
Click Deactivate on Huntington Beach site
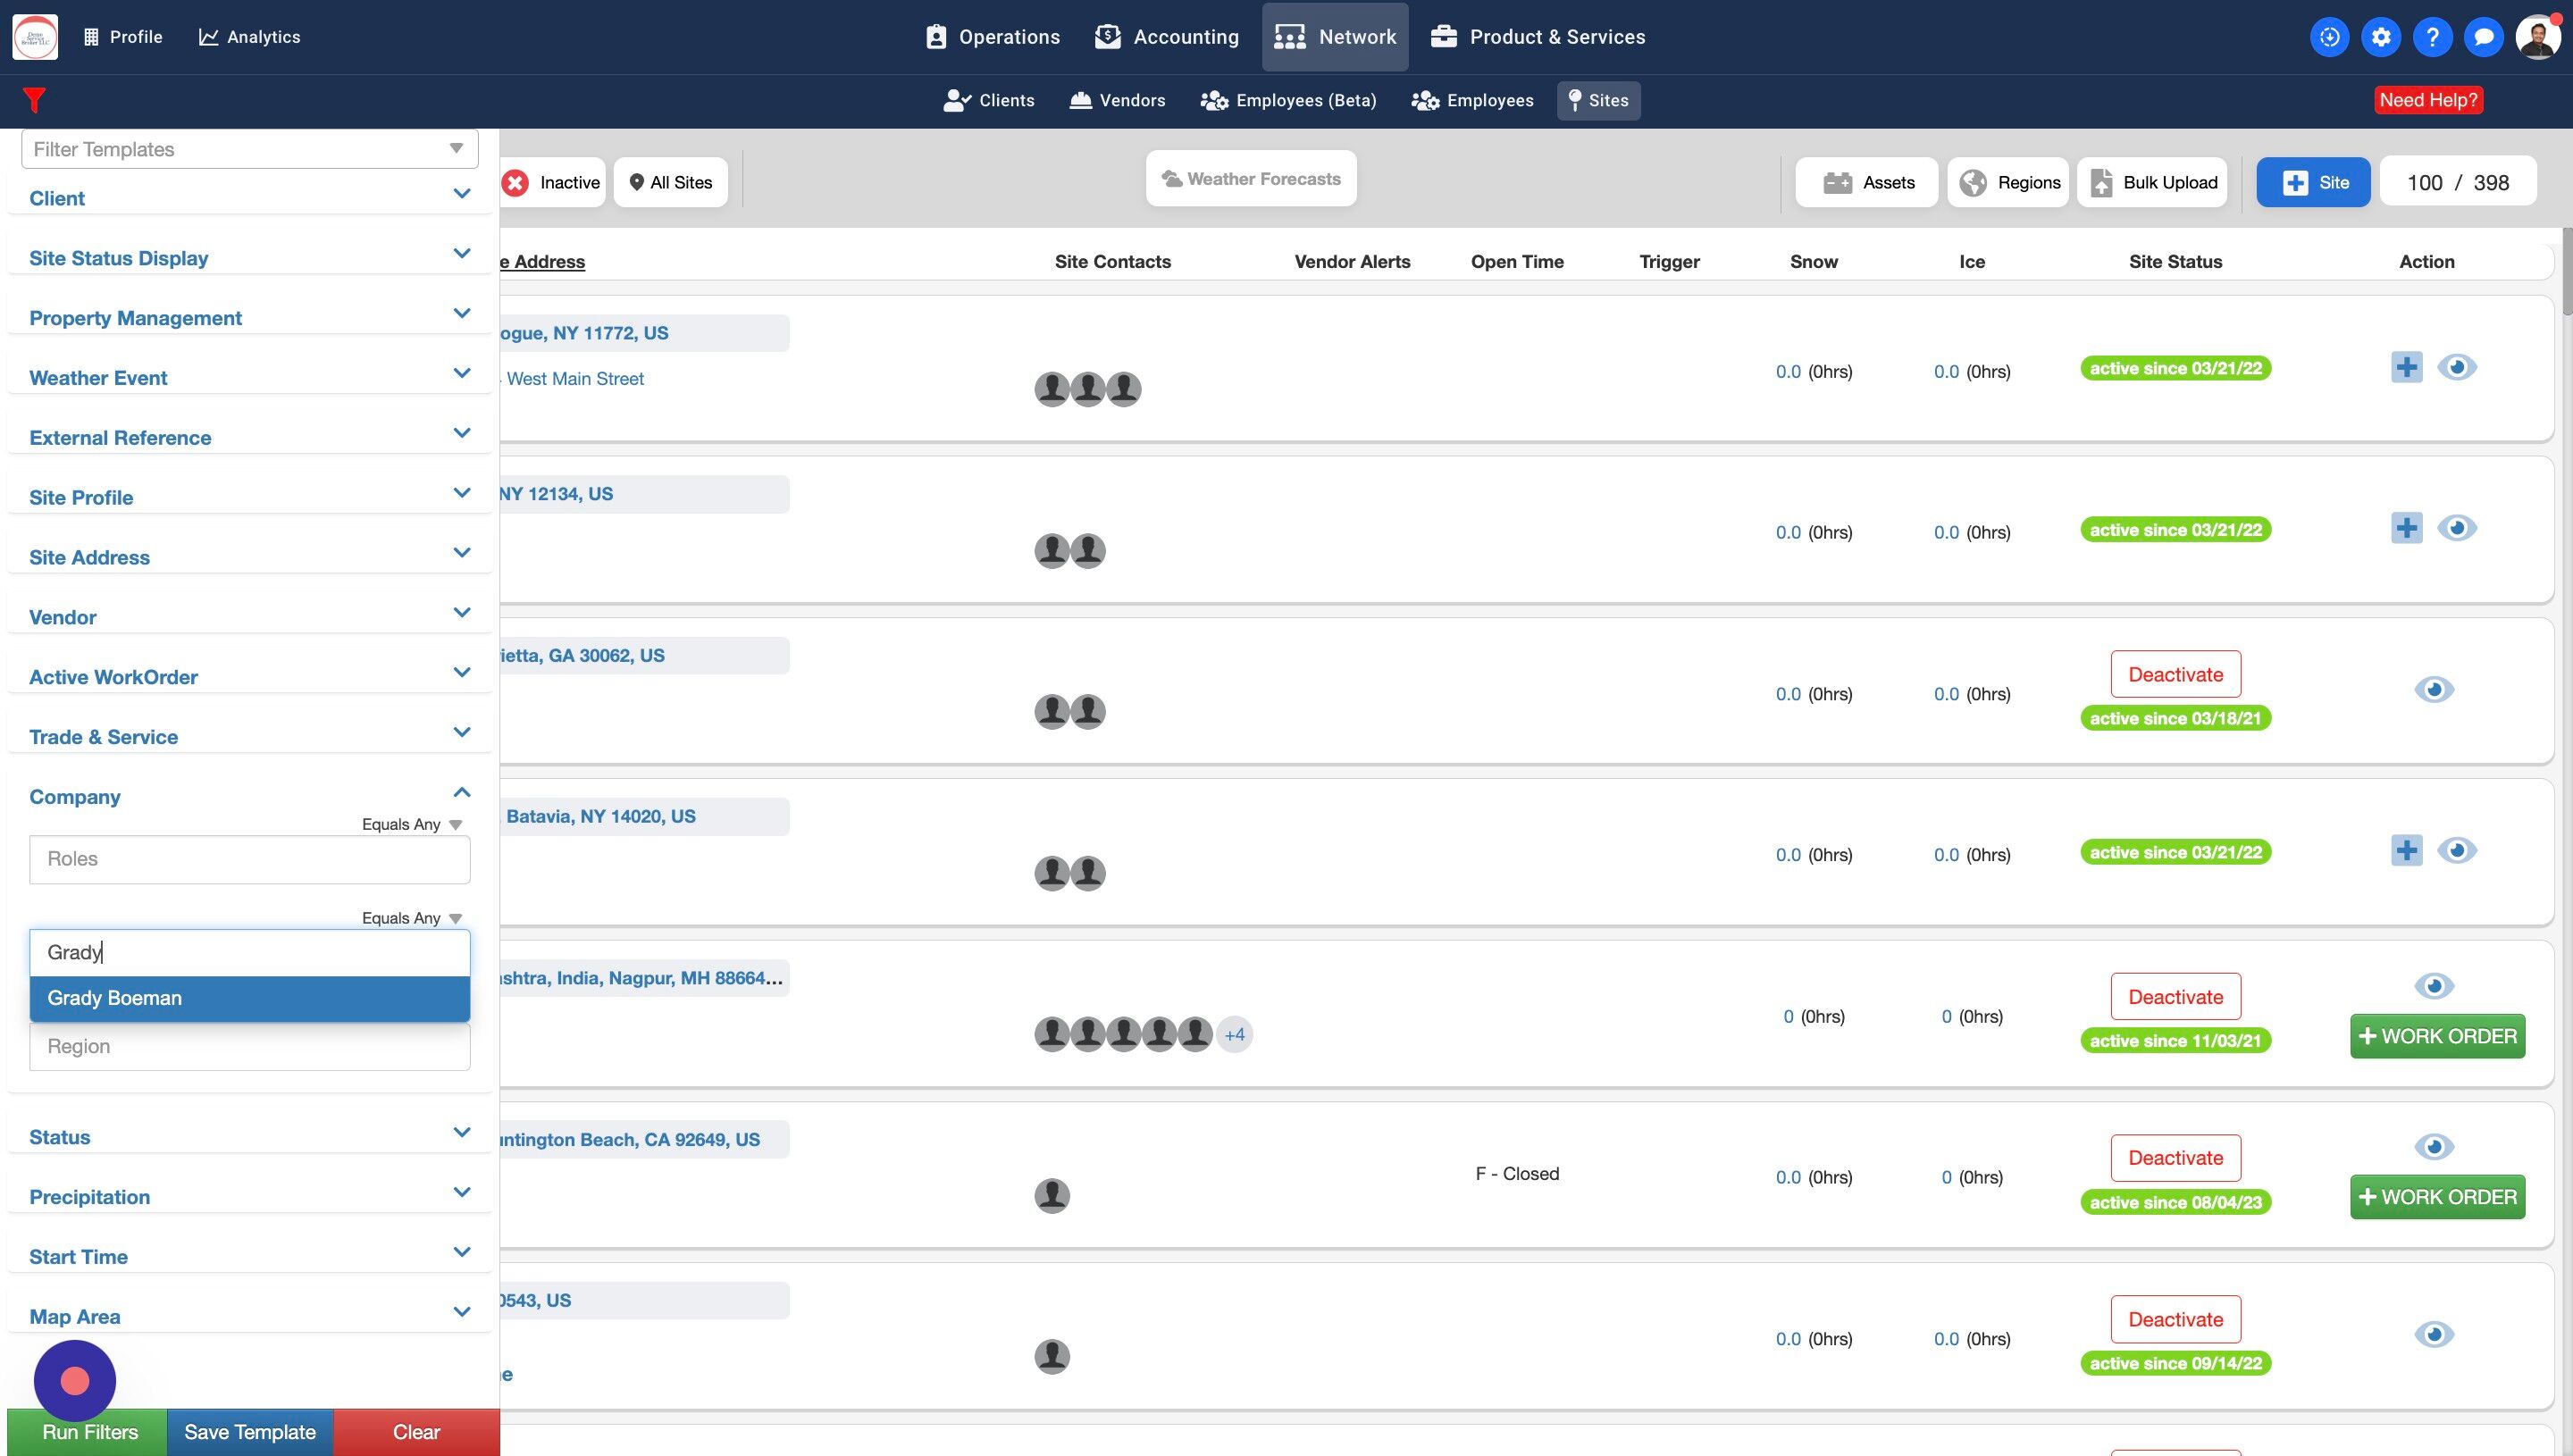click(2175, 1158)
